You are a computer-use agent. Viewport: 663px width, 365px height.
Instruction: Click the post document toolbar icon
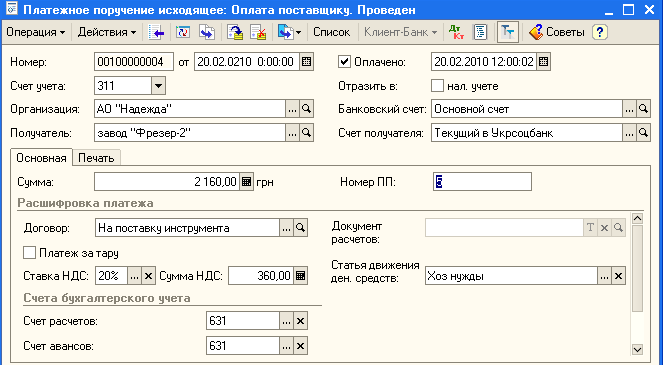click(x=235, y=32)
